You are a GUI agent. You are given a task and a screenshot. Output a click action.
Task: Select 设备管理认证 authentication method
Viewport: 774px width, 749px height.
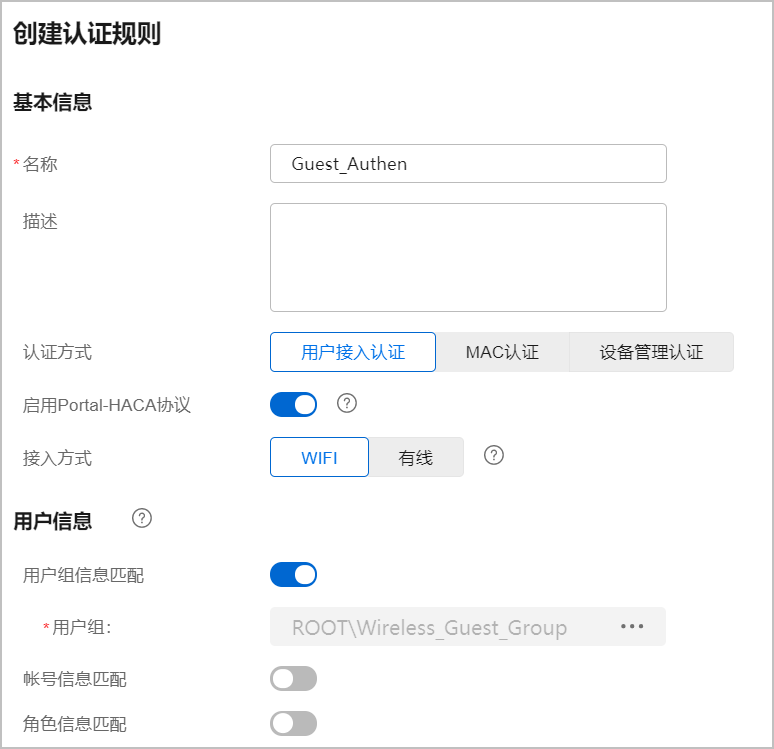[x=652, y=352]
